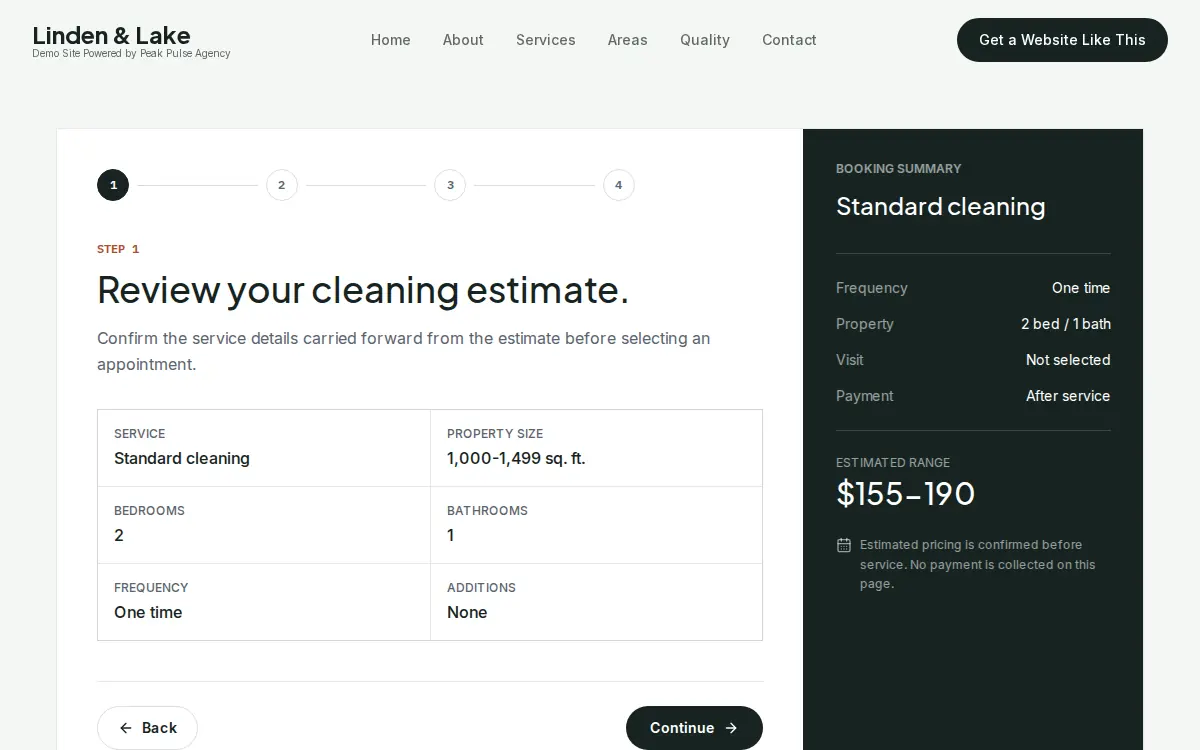1200x750 pixels.
Task: Go to the About page
Action: pyautogui.click(x=463, y=40)
